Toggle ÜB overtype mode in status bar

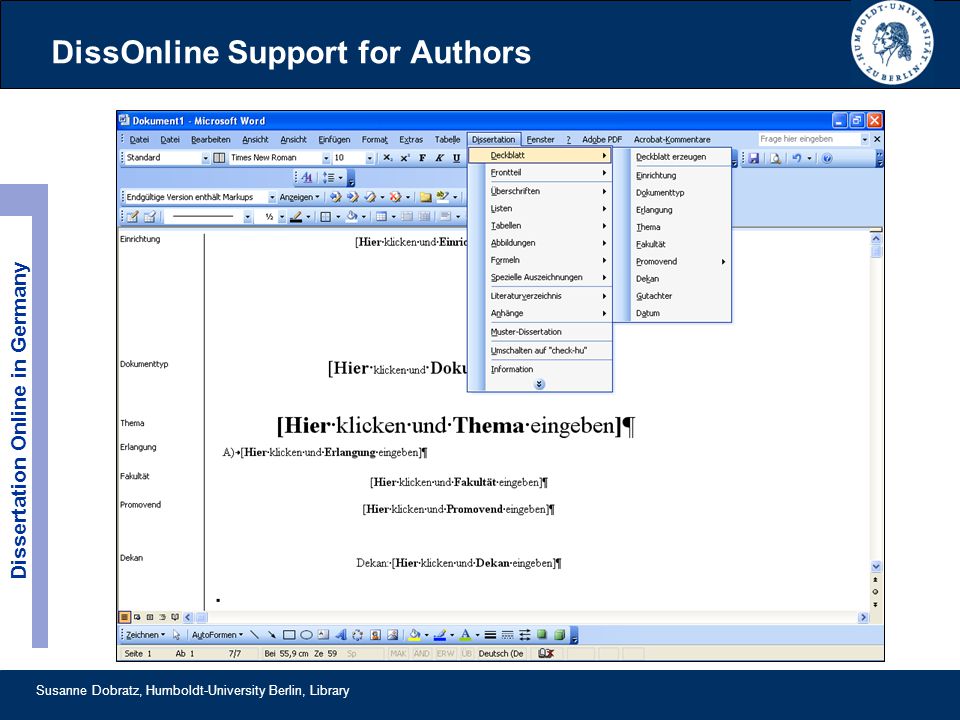point(467,653)
